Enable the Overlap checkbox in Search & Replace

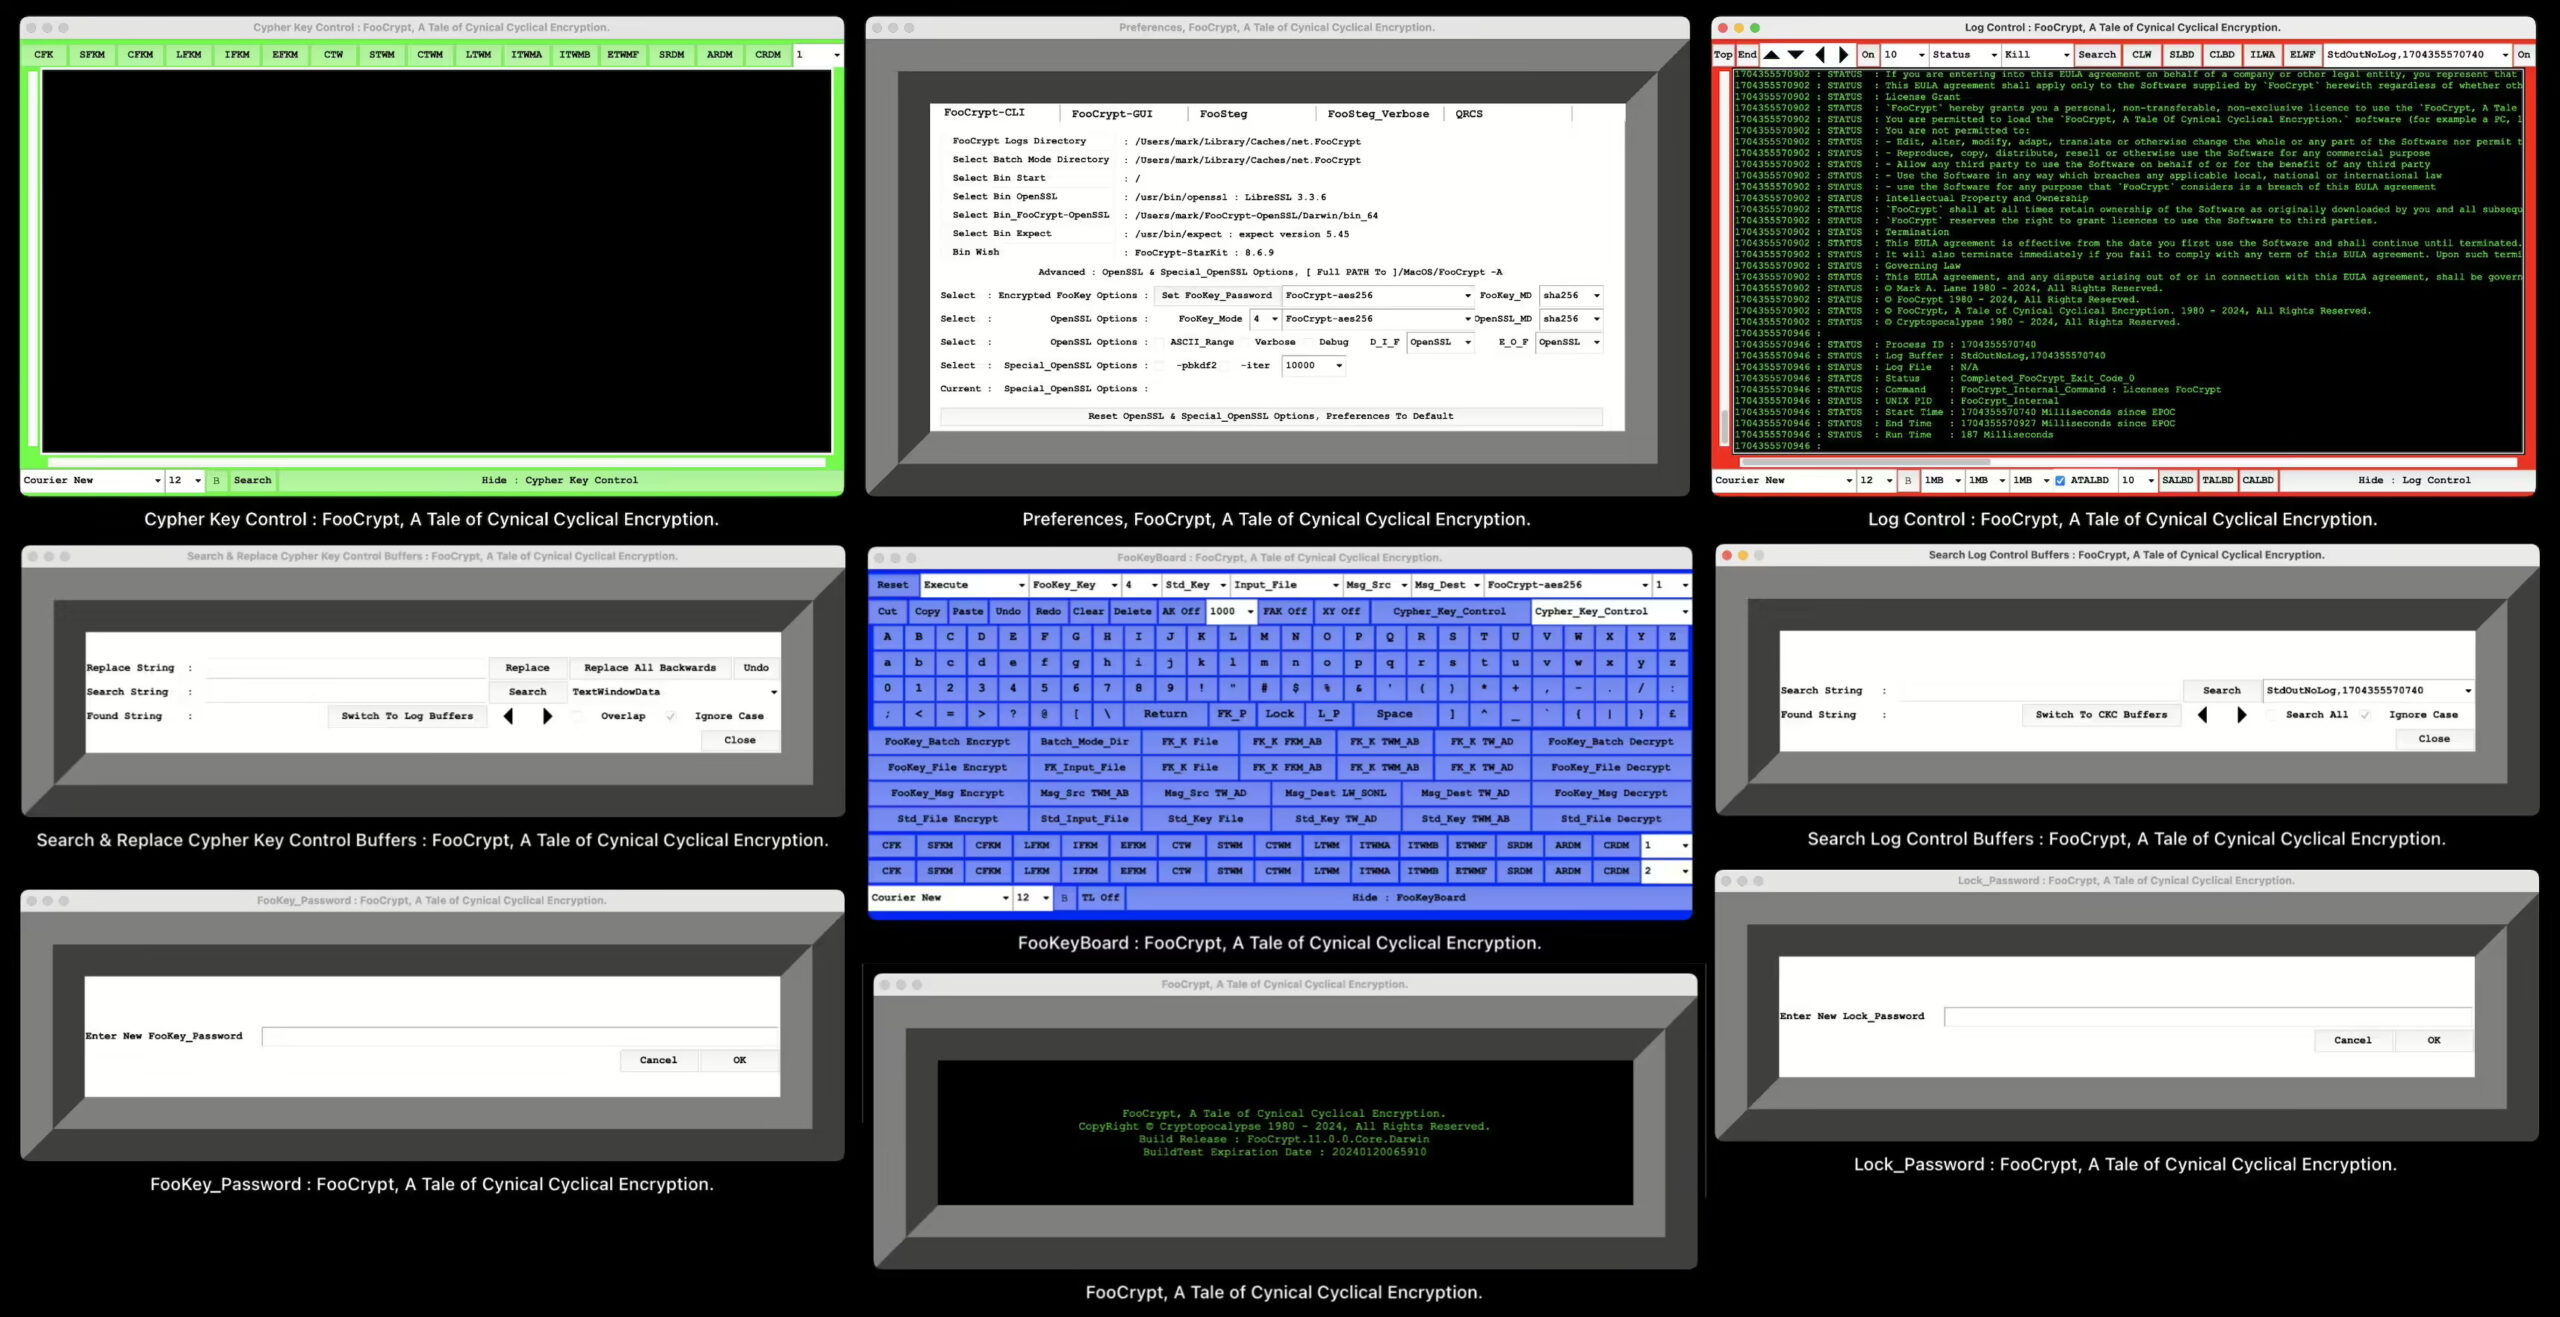click(579, 716)
